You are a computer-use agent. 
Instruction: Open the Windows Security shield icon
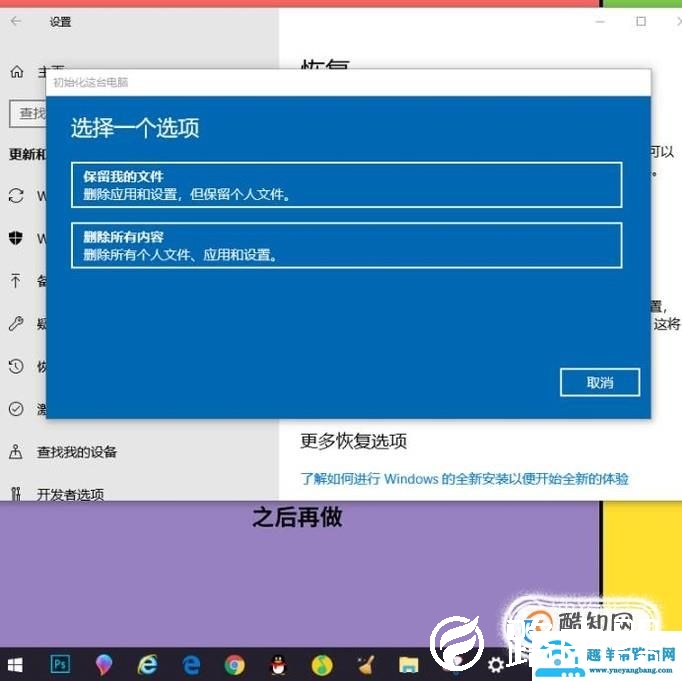tap(16, 238)
